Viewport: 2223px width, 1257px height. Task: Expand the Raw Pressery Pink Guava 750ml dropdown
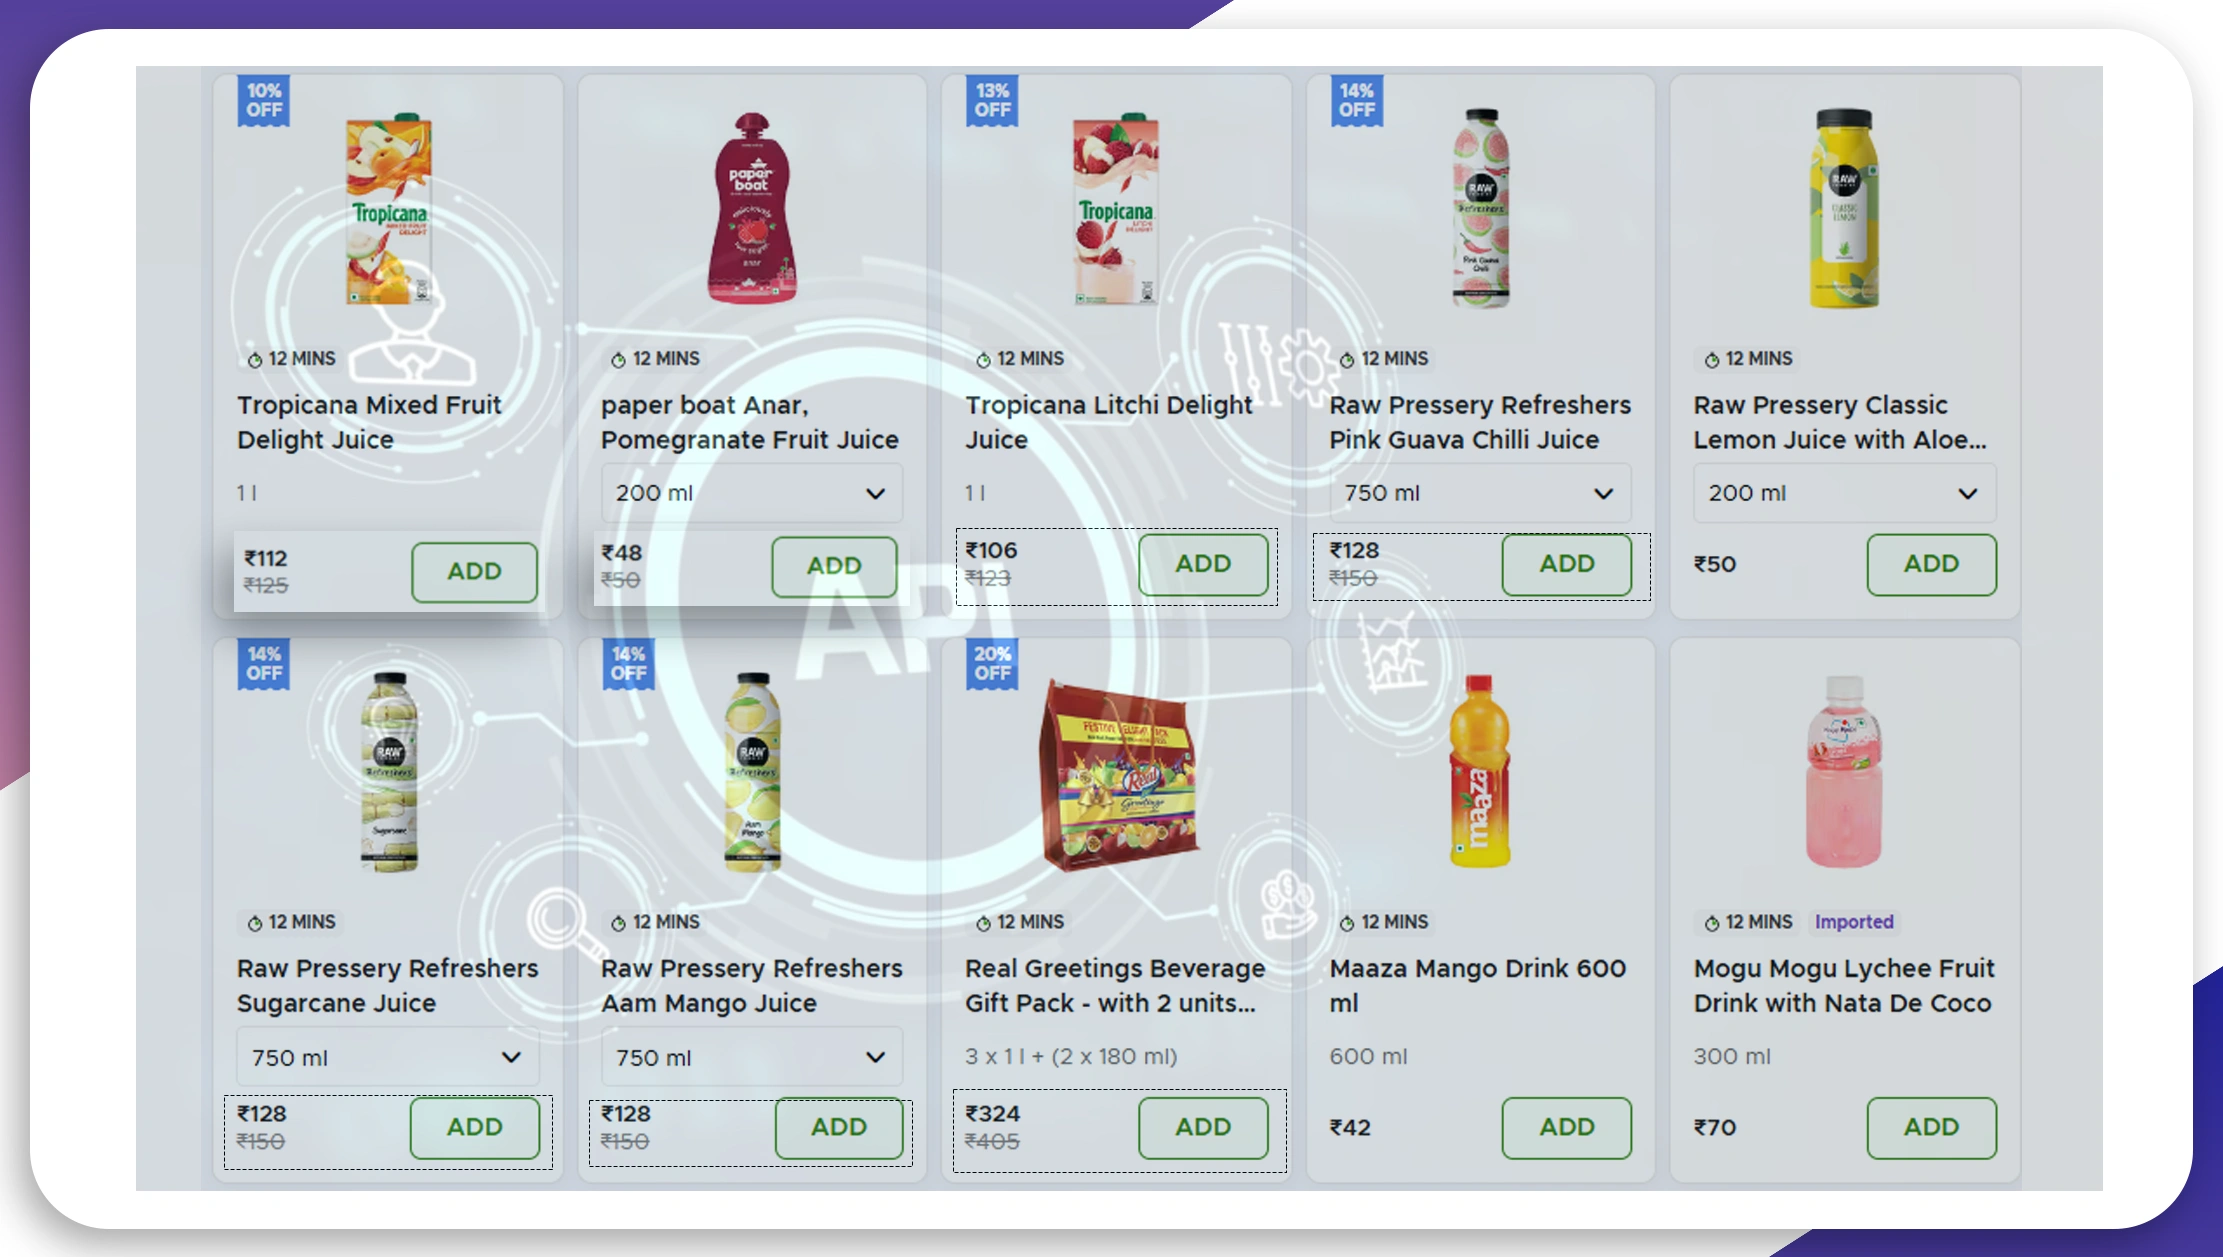click(x=1603, y=492)
